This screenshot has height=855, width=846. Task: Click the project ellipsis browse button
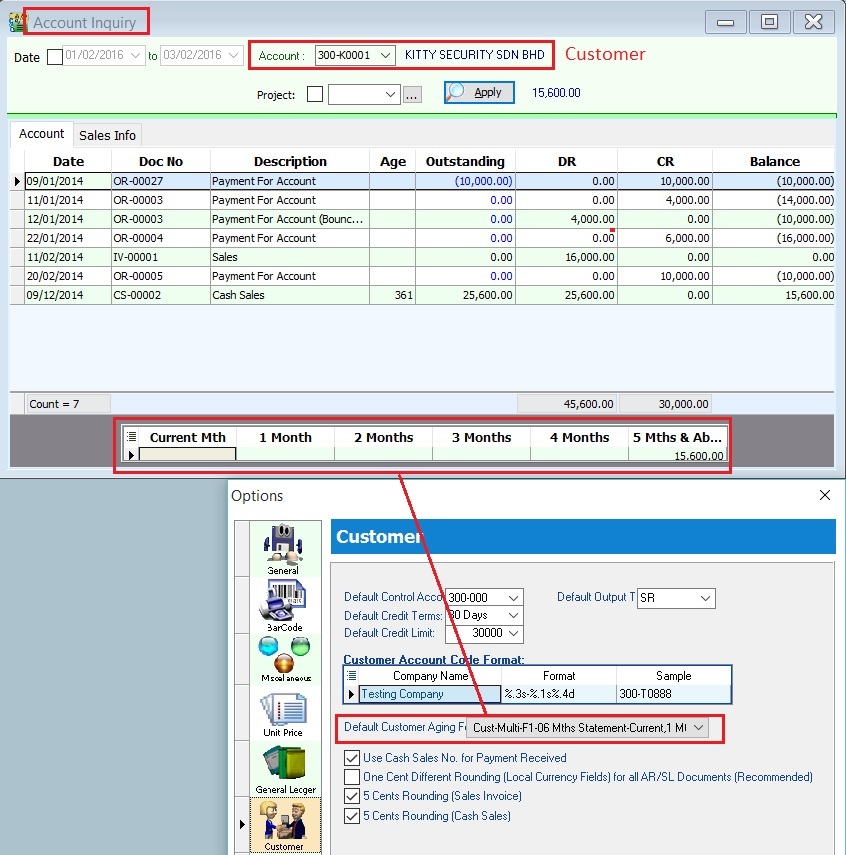tap(412, 95)
